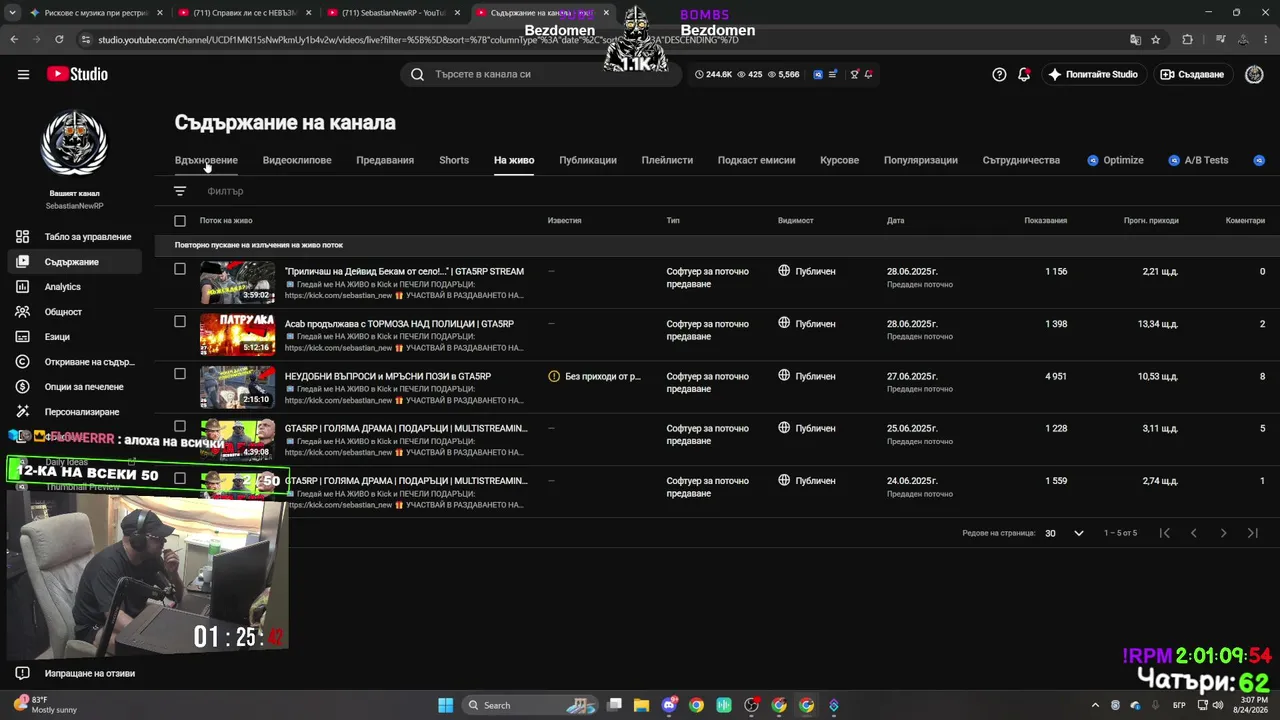Check the НЕУДОБНИ ВЪПРОСИ stream row
Screen dimensions: 1280x720
click(180, 374)
